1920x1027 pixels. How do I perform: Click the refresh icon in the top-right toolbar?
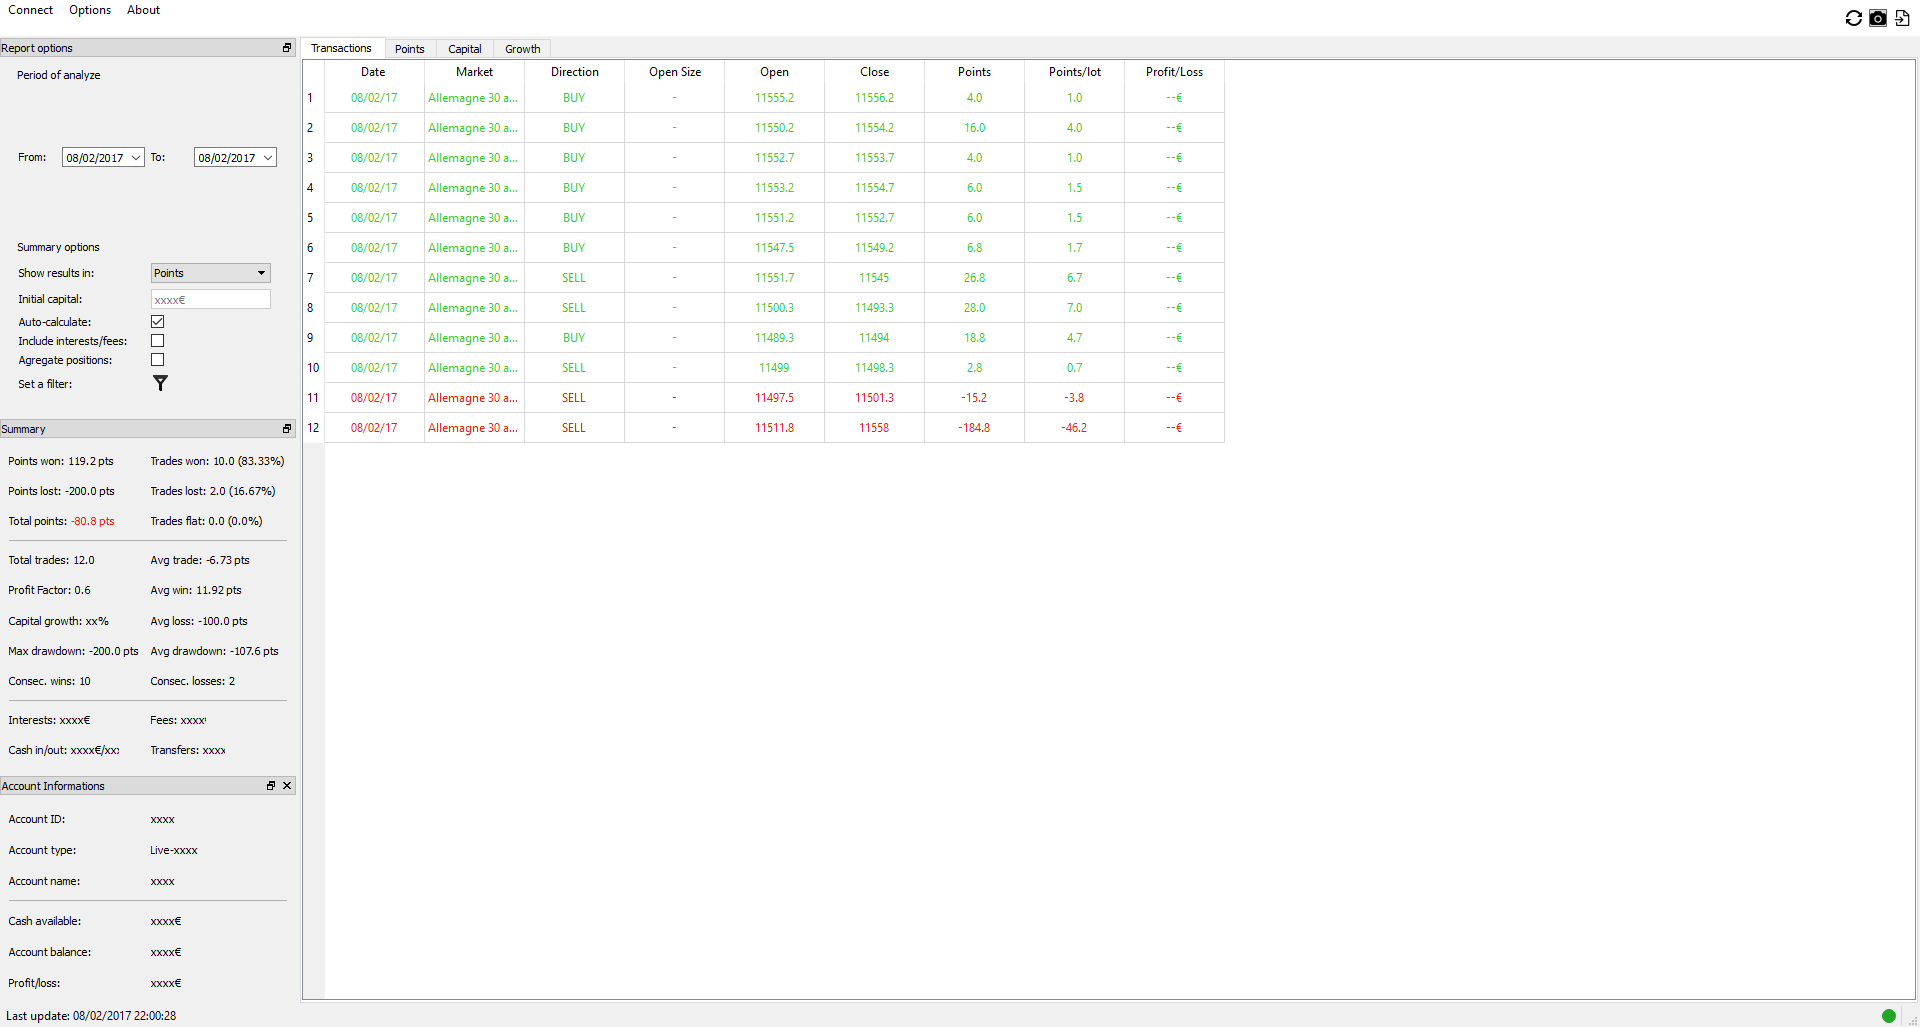click(1853, 18)
